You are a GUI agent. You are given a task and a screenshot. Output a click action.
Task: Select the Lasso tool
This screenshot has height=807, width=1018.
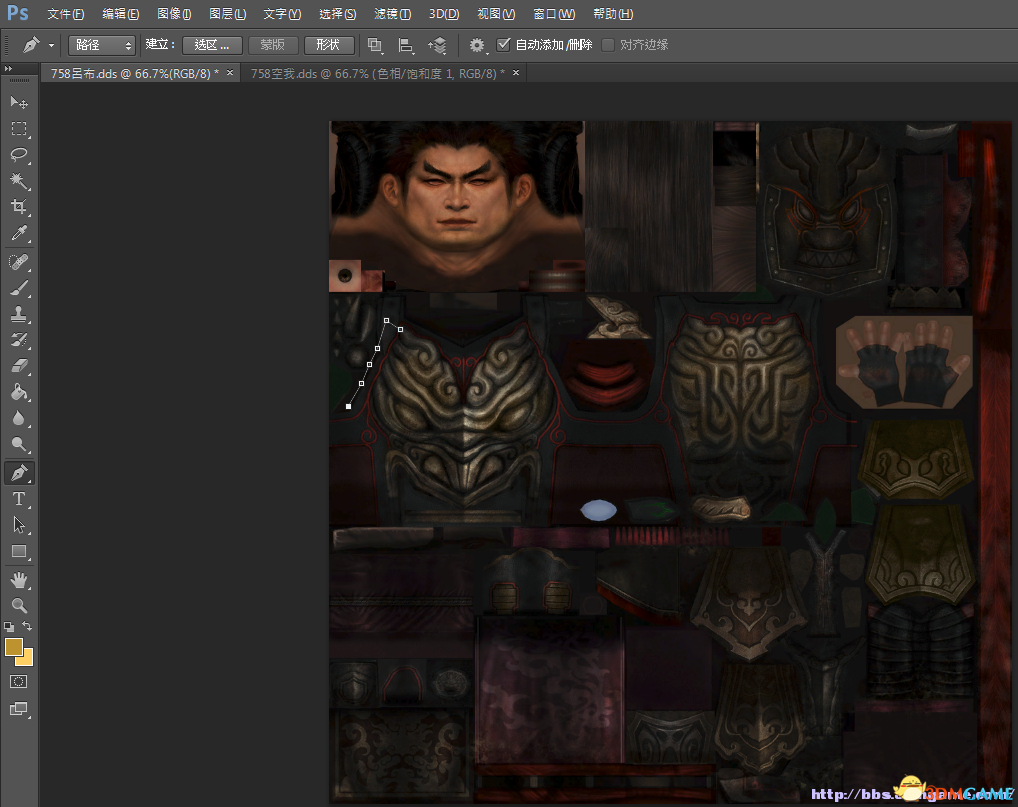coord(18,155)
